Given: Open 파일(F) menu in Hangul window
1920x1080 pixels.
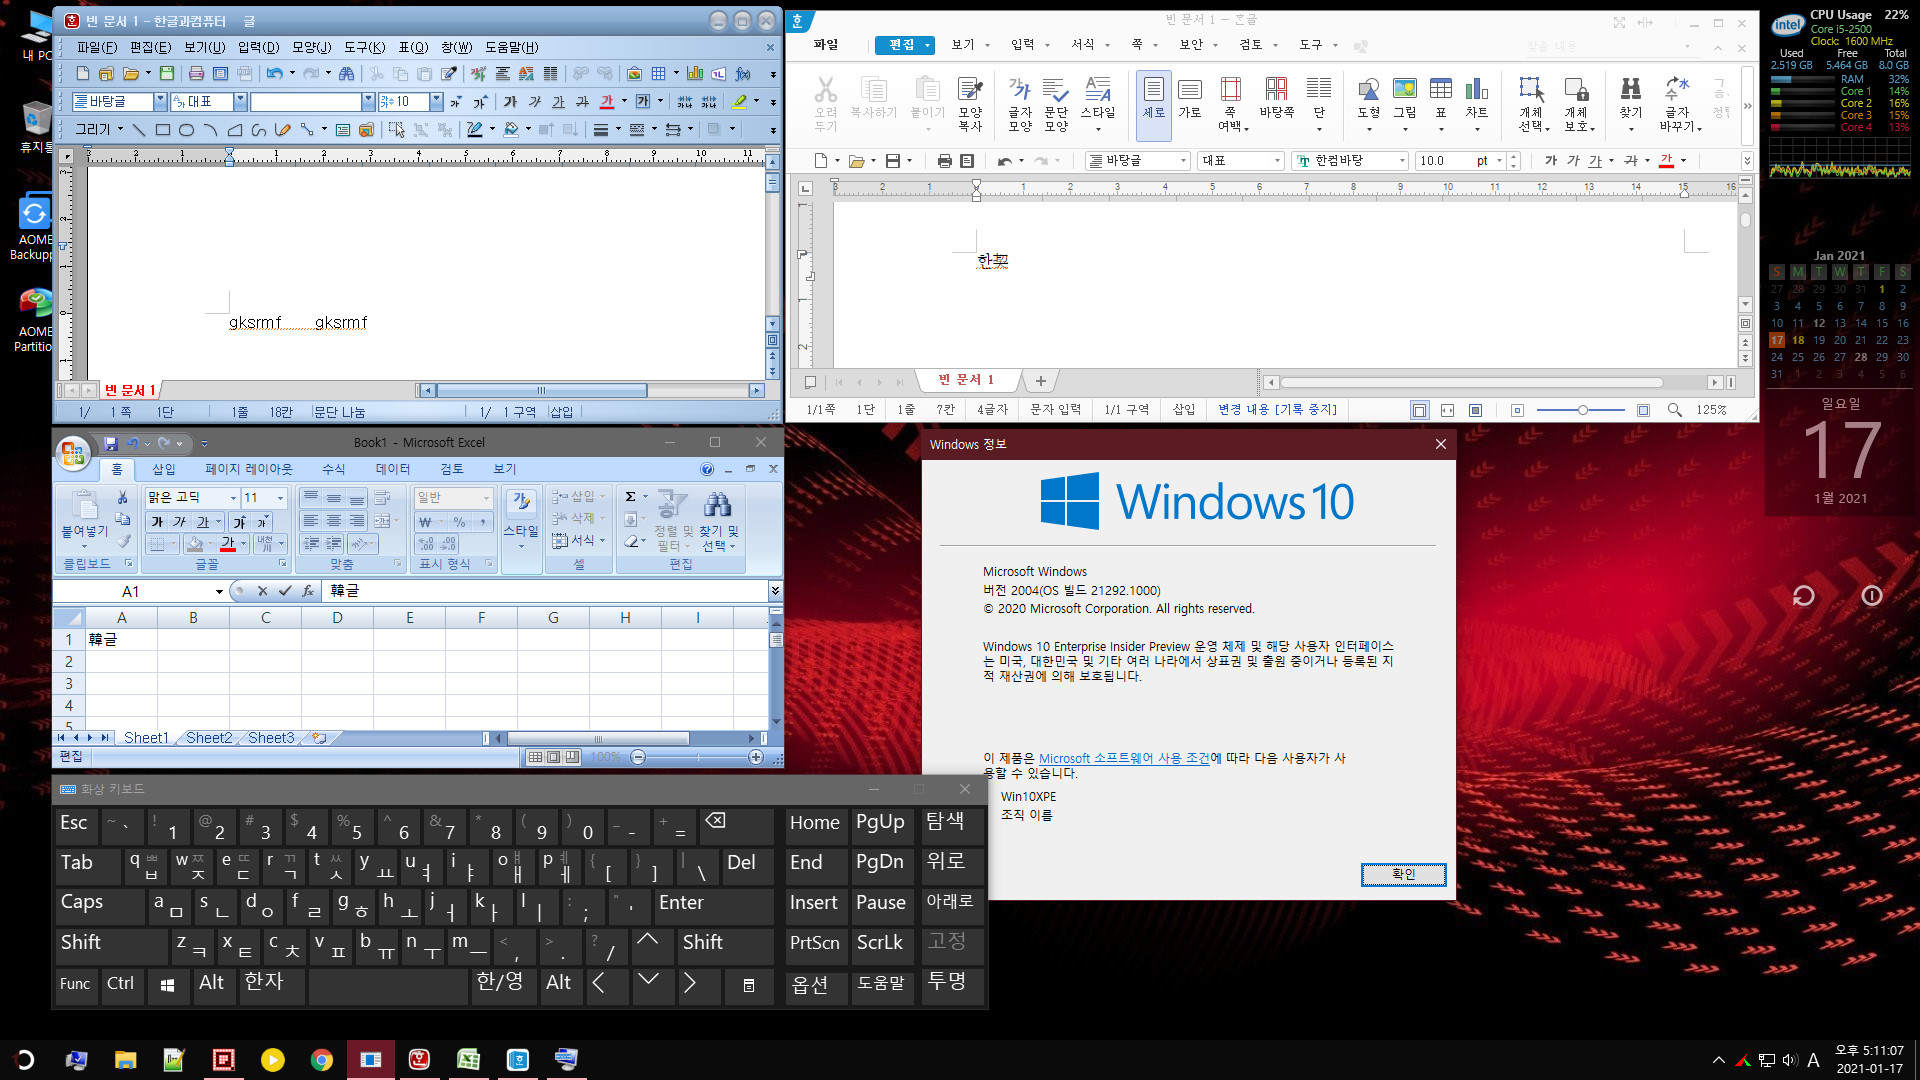Looking at the screenshot, I should [97, 47].
